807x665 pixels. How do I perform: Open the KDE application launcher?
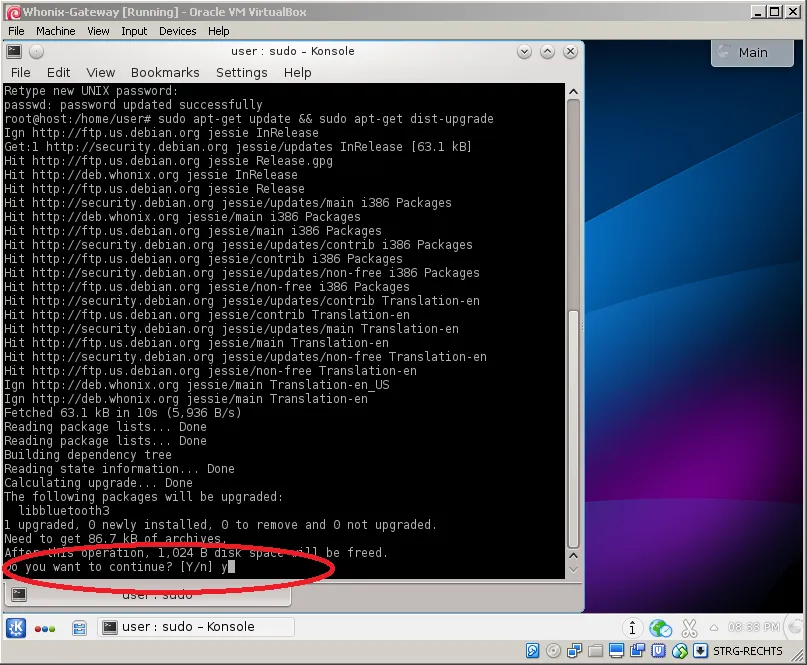(x=15, y=627)
